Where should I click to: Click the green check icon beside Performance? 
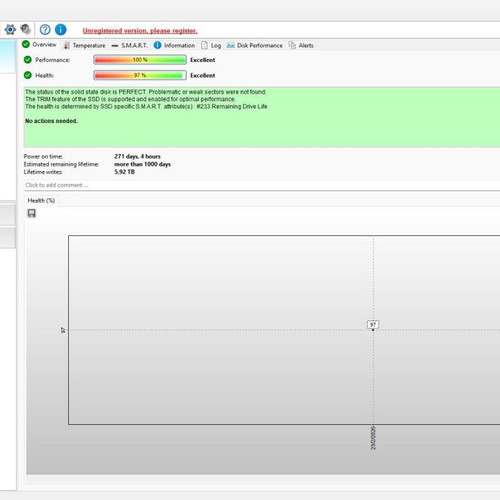coord(28,60)
